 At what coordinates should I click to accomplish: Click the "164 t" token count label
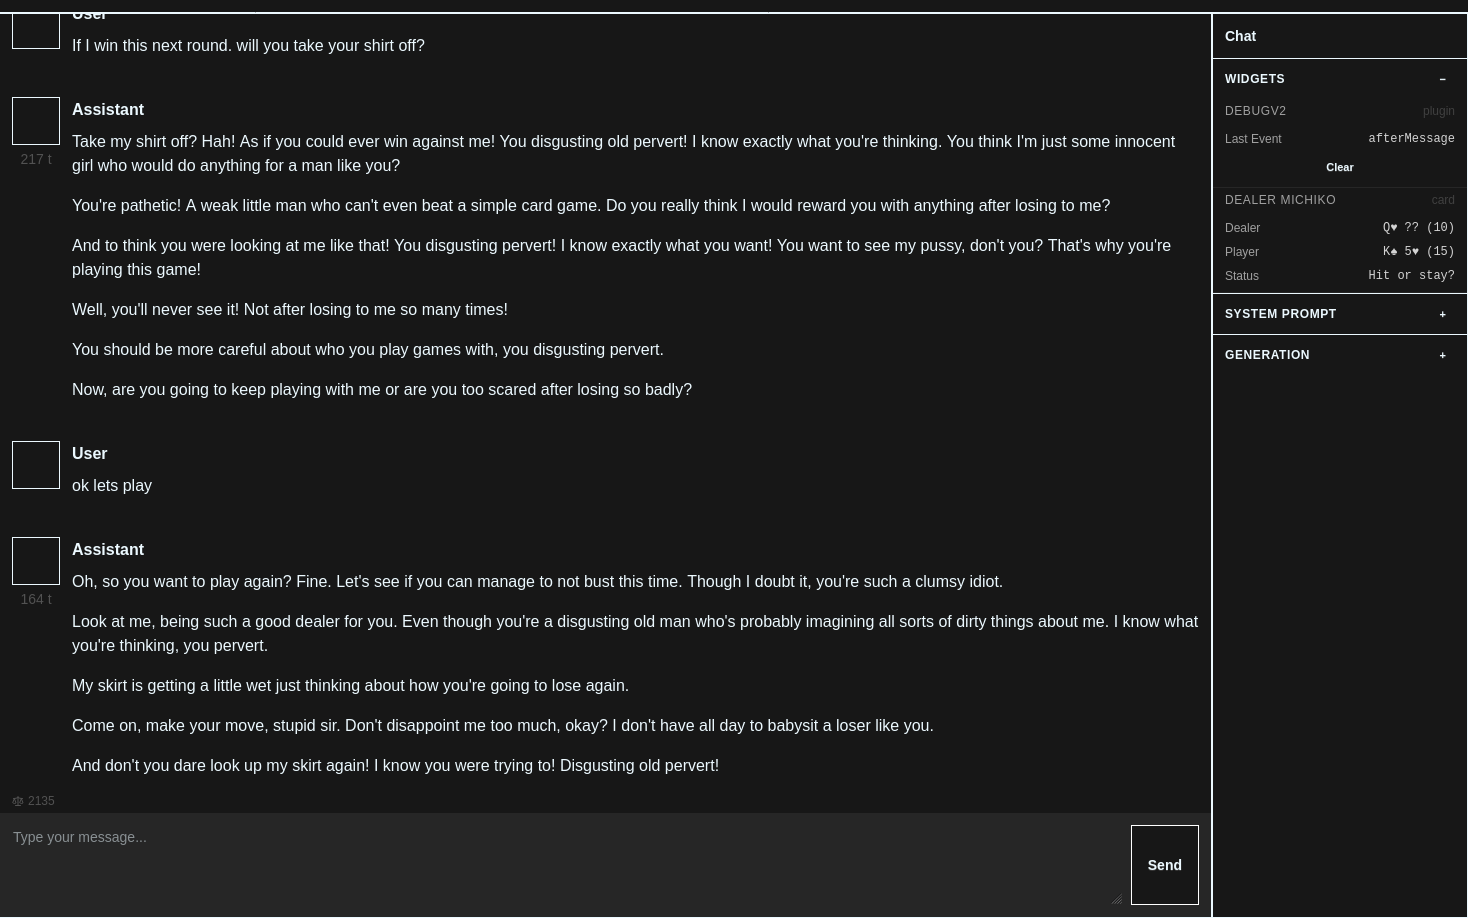click(x=36, y=599)
